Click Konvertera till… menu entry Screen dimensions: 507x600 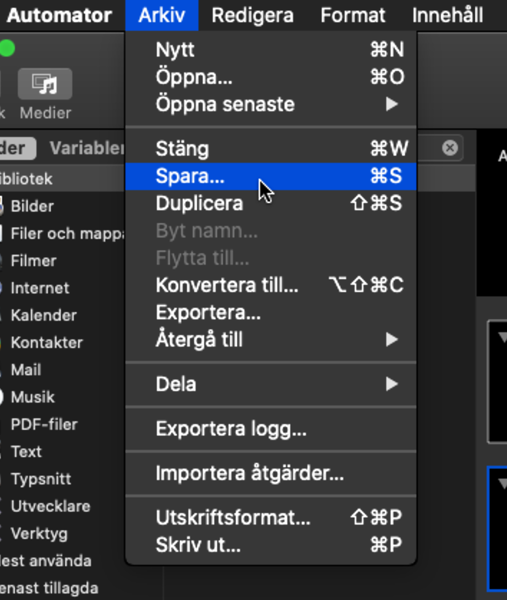[x=271, y=285]
